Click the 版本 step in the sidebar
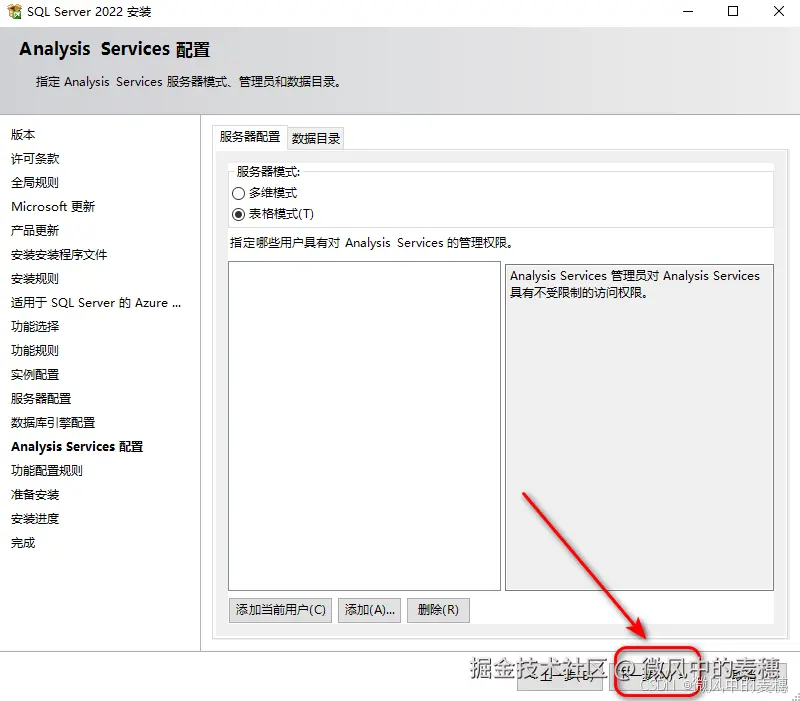Screen dimensions: 800x701 tap(23, 135)
